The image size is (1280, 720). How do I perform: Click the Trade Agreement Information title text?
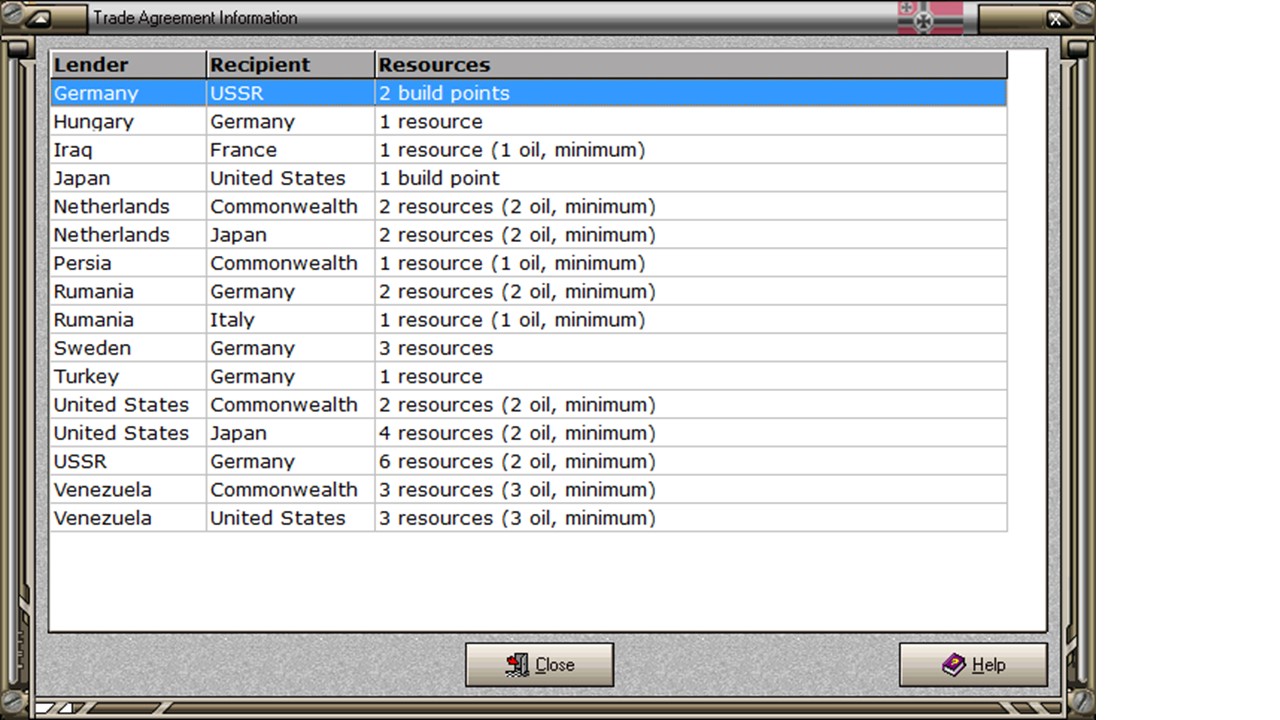pos(195,18)
